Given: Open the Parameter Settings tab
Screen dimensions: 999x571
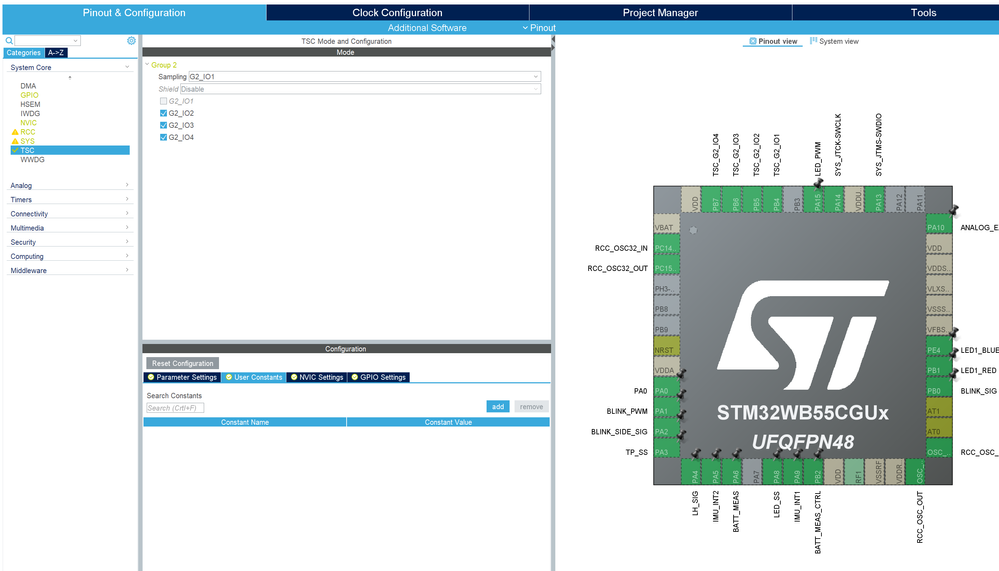Looking at the screenshot, I should [x=182, y=377].
